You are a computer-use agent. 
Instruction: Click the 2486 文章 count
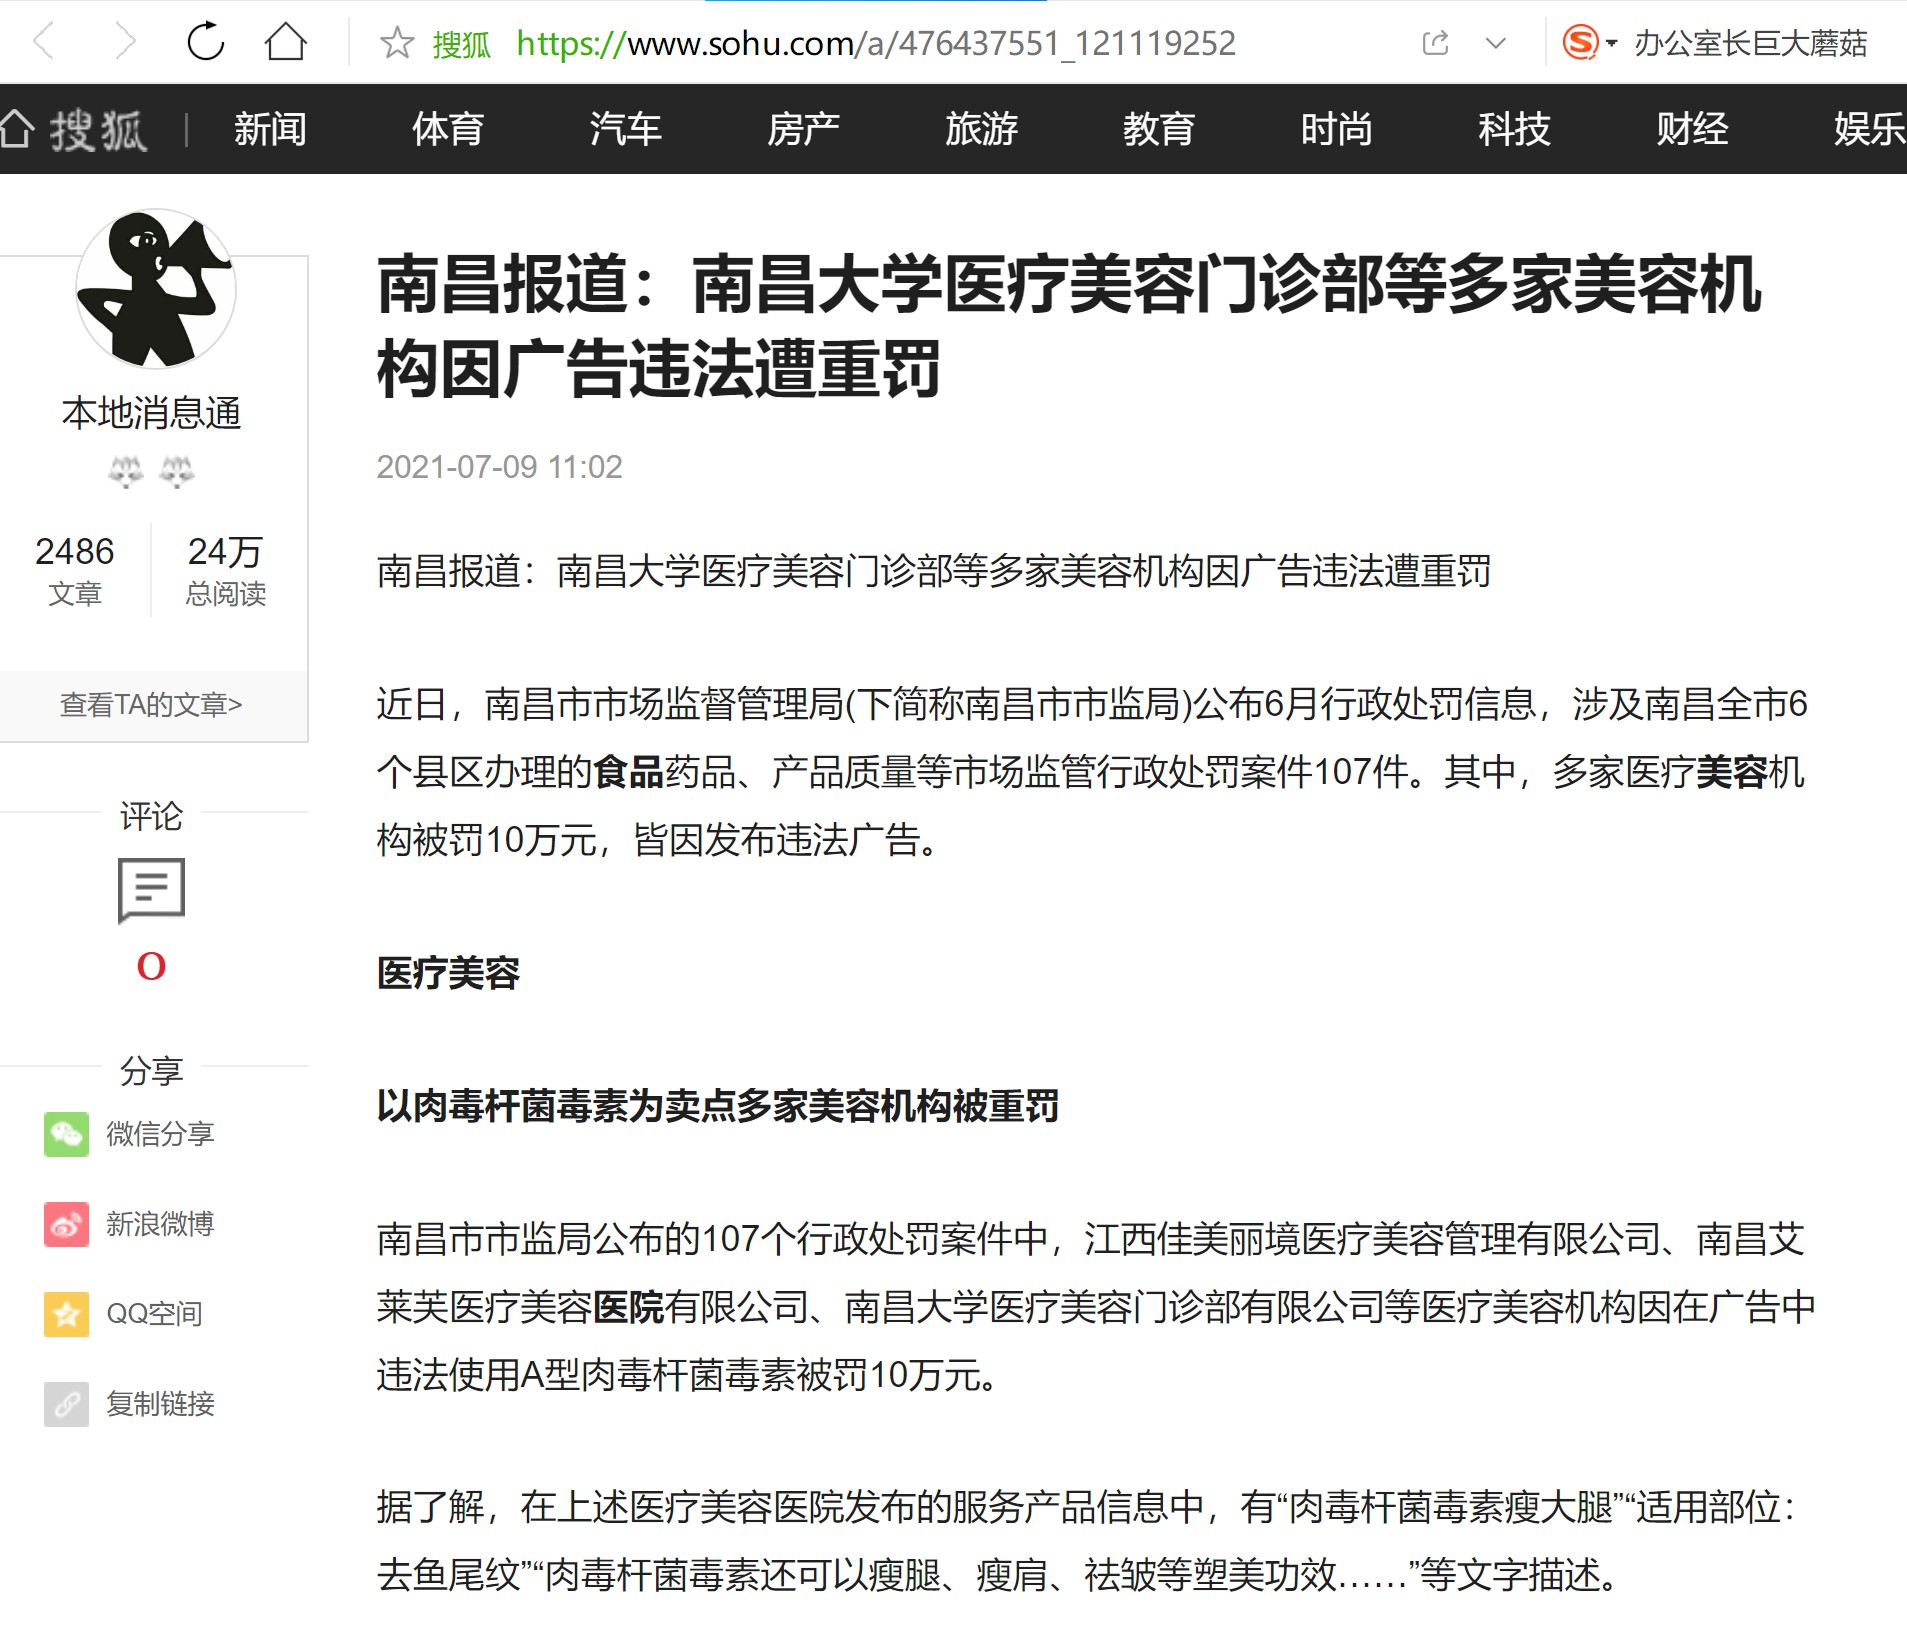point(75,571)
